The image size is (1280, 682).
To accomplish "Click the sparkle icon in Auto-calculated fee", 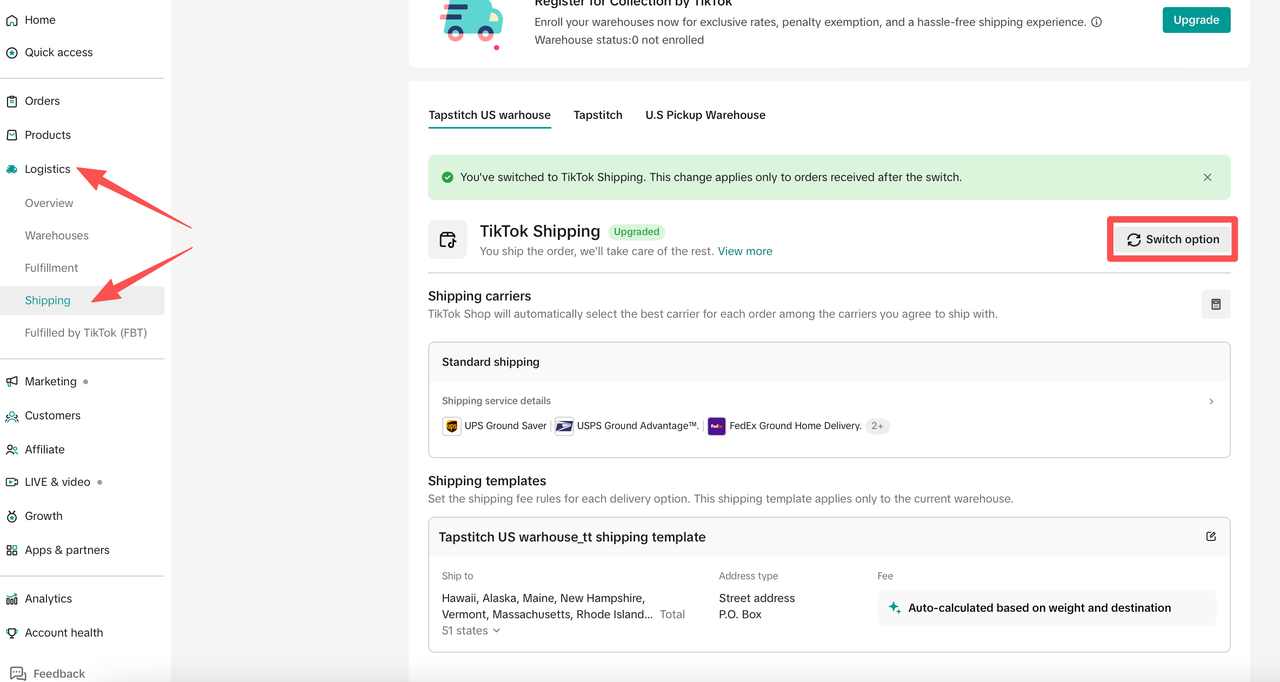I will click(x=895, y=608).
